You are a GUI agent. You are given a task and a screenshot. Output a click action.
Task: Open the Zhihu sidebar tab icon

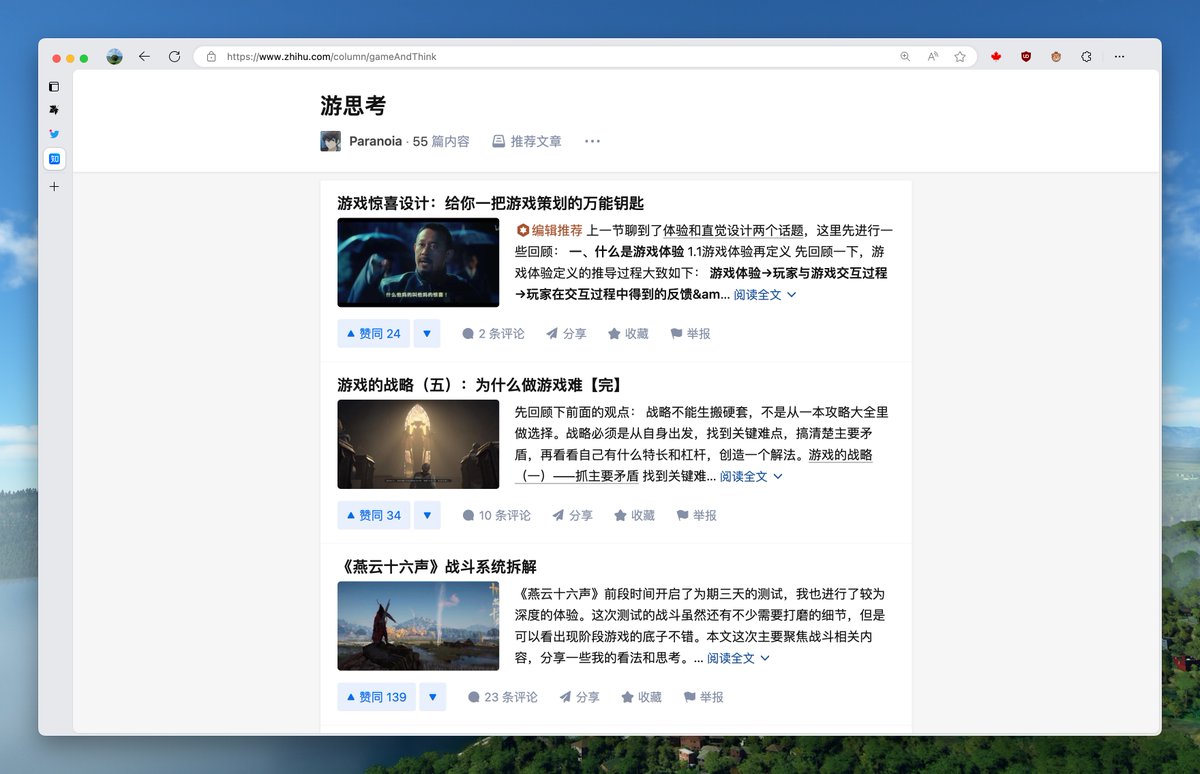[x=54, y=159]
